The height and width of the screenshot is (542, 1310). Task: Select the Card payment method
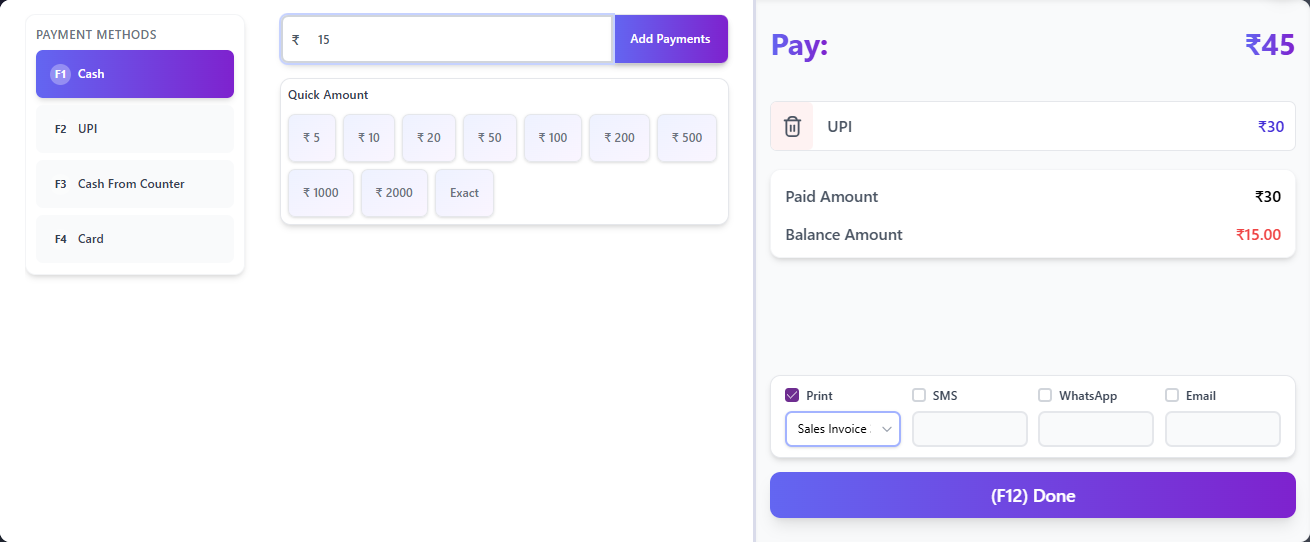tap(135, 239)
